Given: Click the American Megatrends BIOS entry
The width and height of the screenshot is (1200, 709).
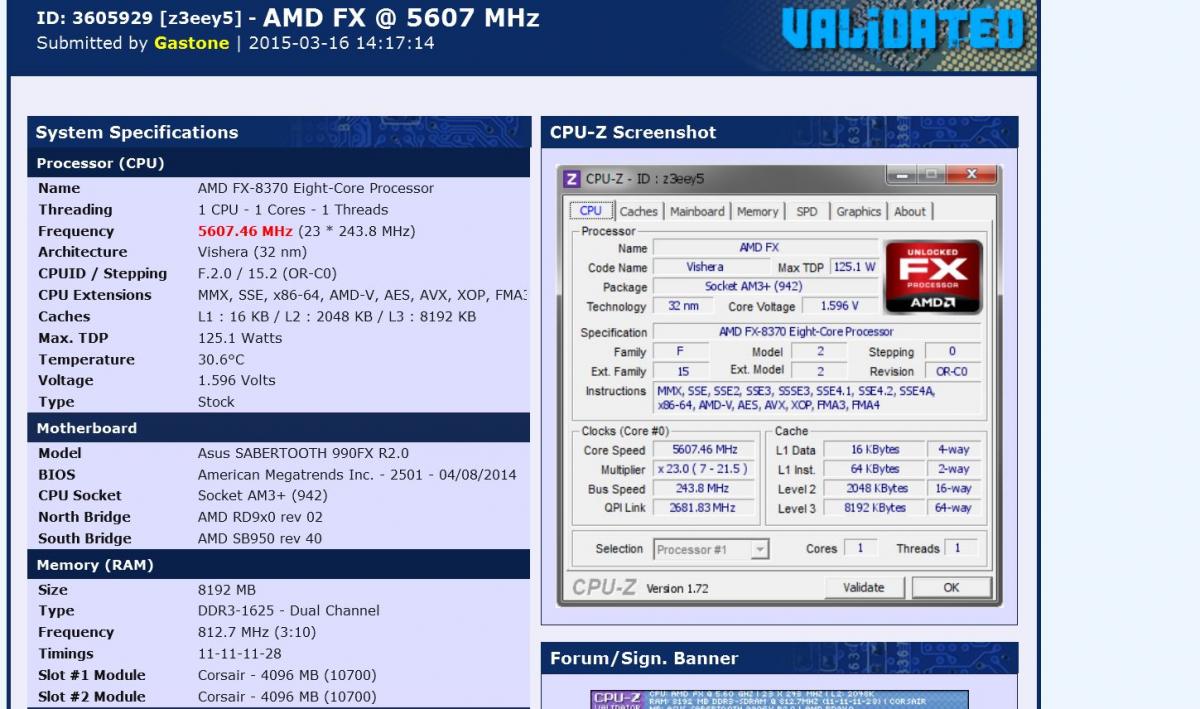Looking at the screenshot, I should (x=357, y=475).
